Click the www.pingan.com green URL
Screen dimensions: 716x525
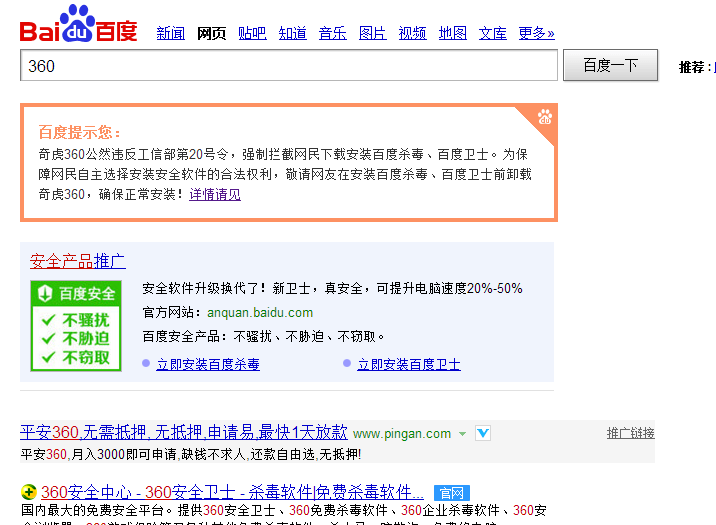tap(402, 434)
